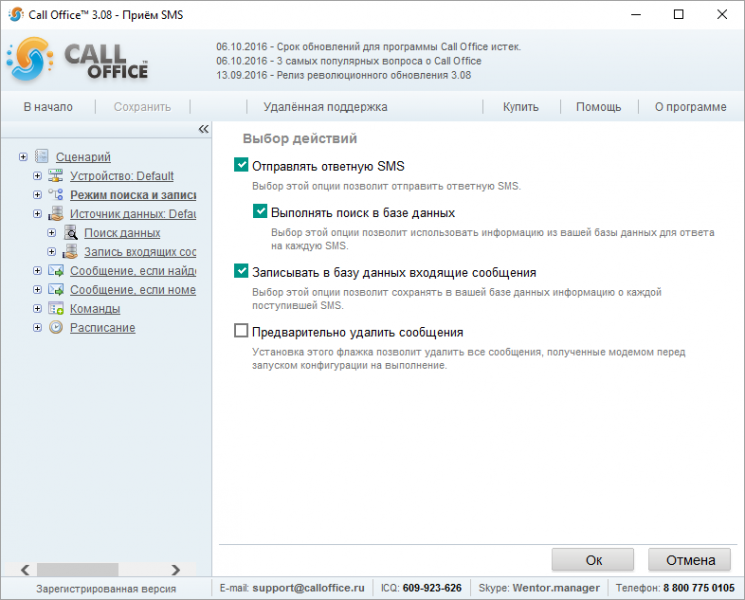Open Расписание link in tree
Image resolution: width=745 pixels, height=600 pixels.
coord(103,328)
